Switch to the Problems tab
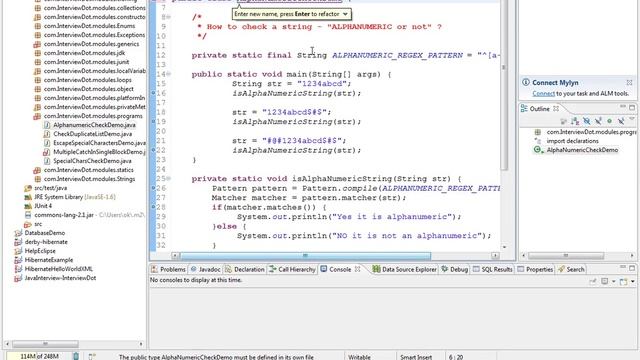 pos(168,269)
